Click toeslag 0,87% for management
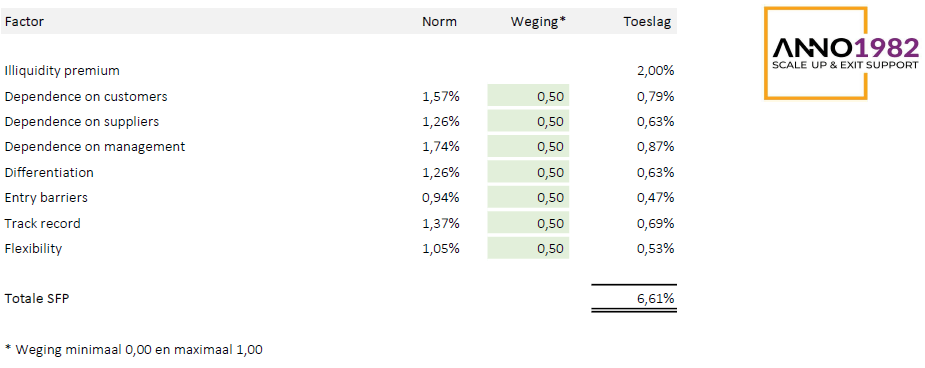 655,147
